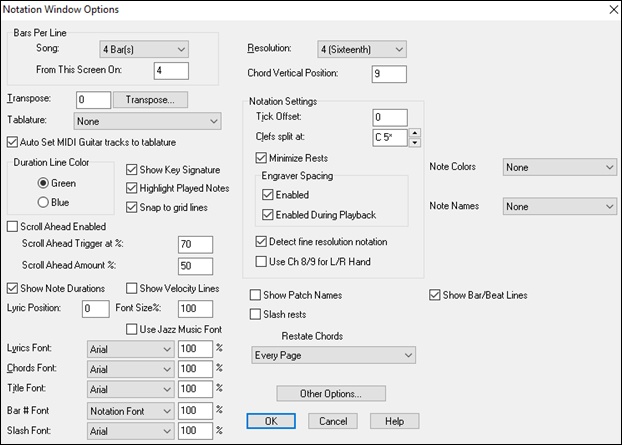Open the Song bars per line dropdown
The image size is (622, 445).
pos(143,49)
